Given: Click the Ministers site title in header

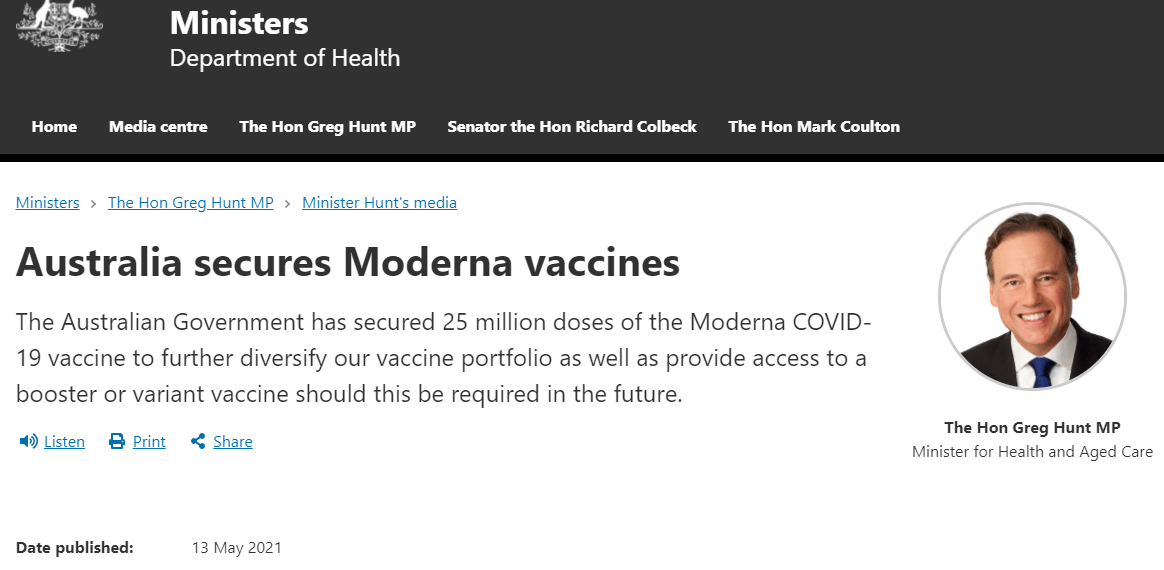Looking at the screenshot, I should (x=239, y=23).
